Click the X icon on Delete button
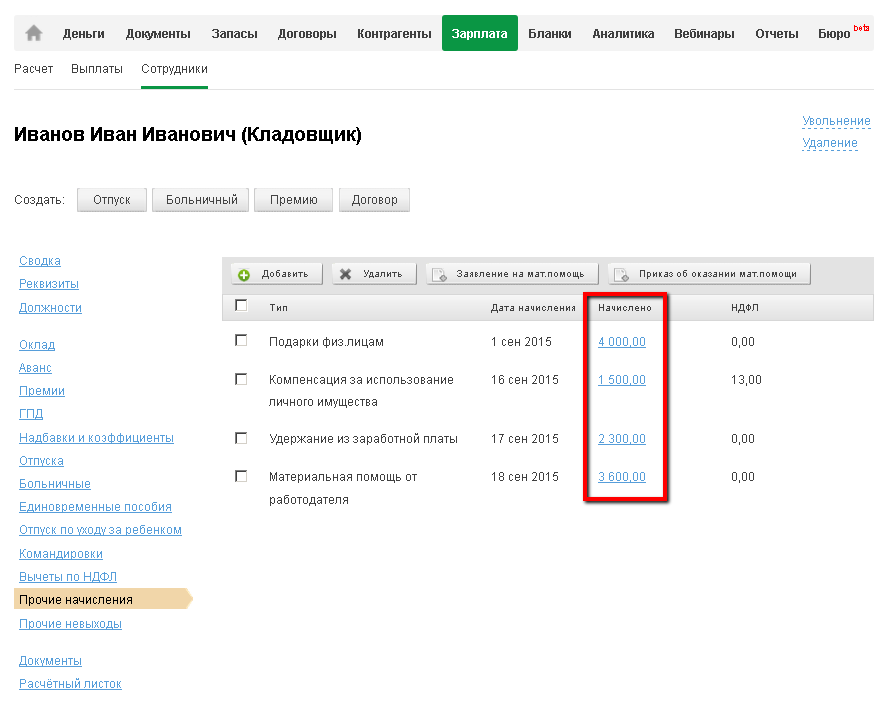 tap(346, 274)
